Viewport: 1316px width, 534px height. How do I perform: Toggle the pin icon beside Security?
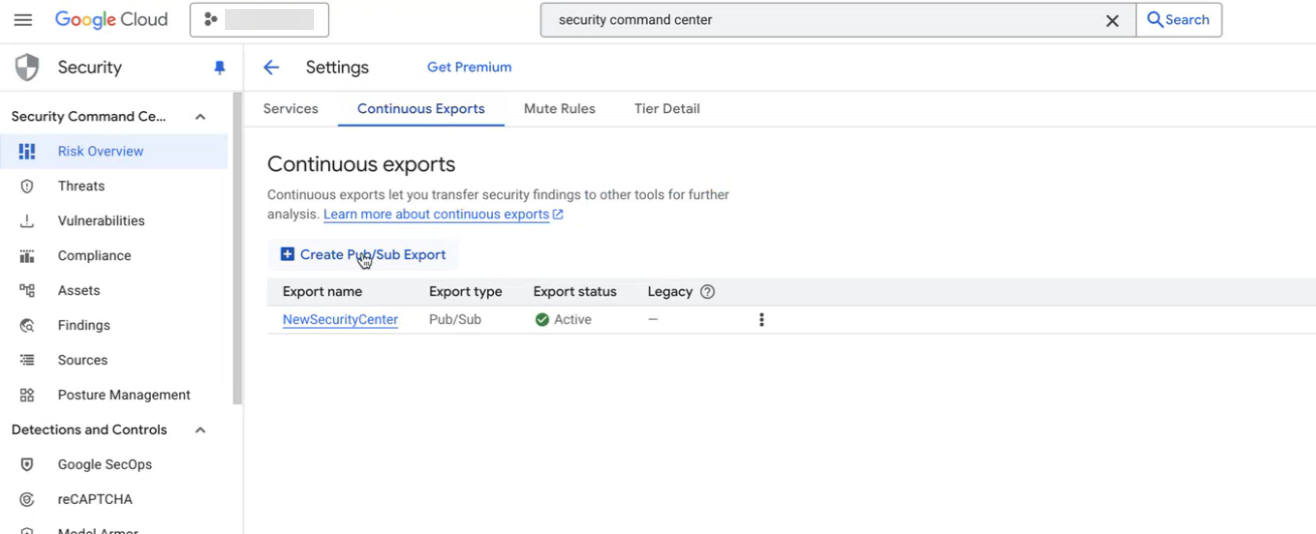pos(220,68)
